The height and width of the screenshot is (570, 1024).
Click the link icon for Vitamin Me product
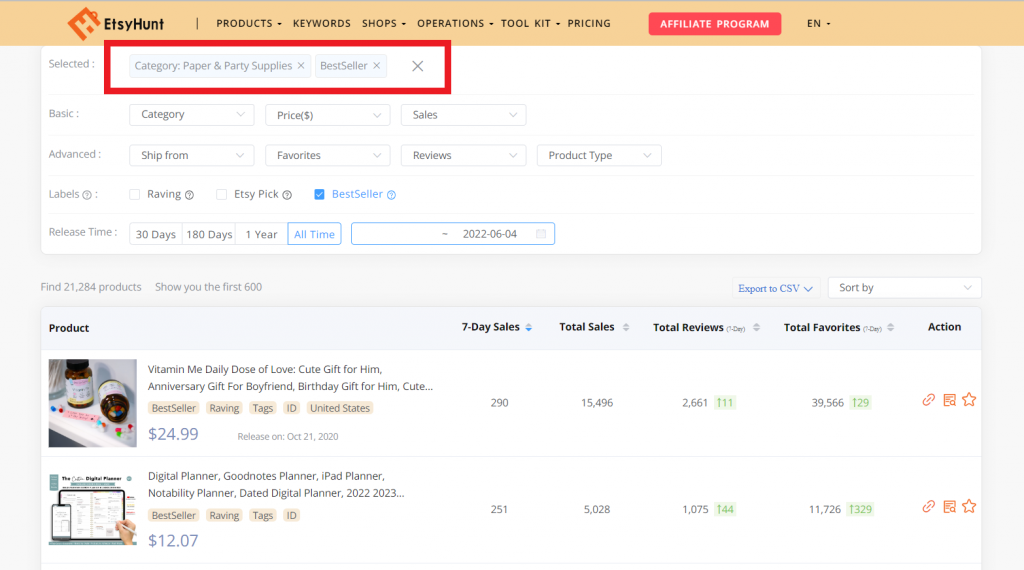[x=928, y=400]
